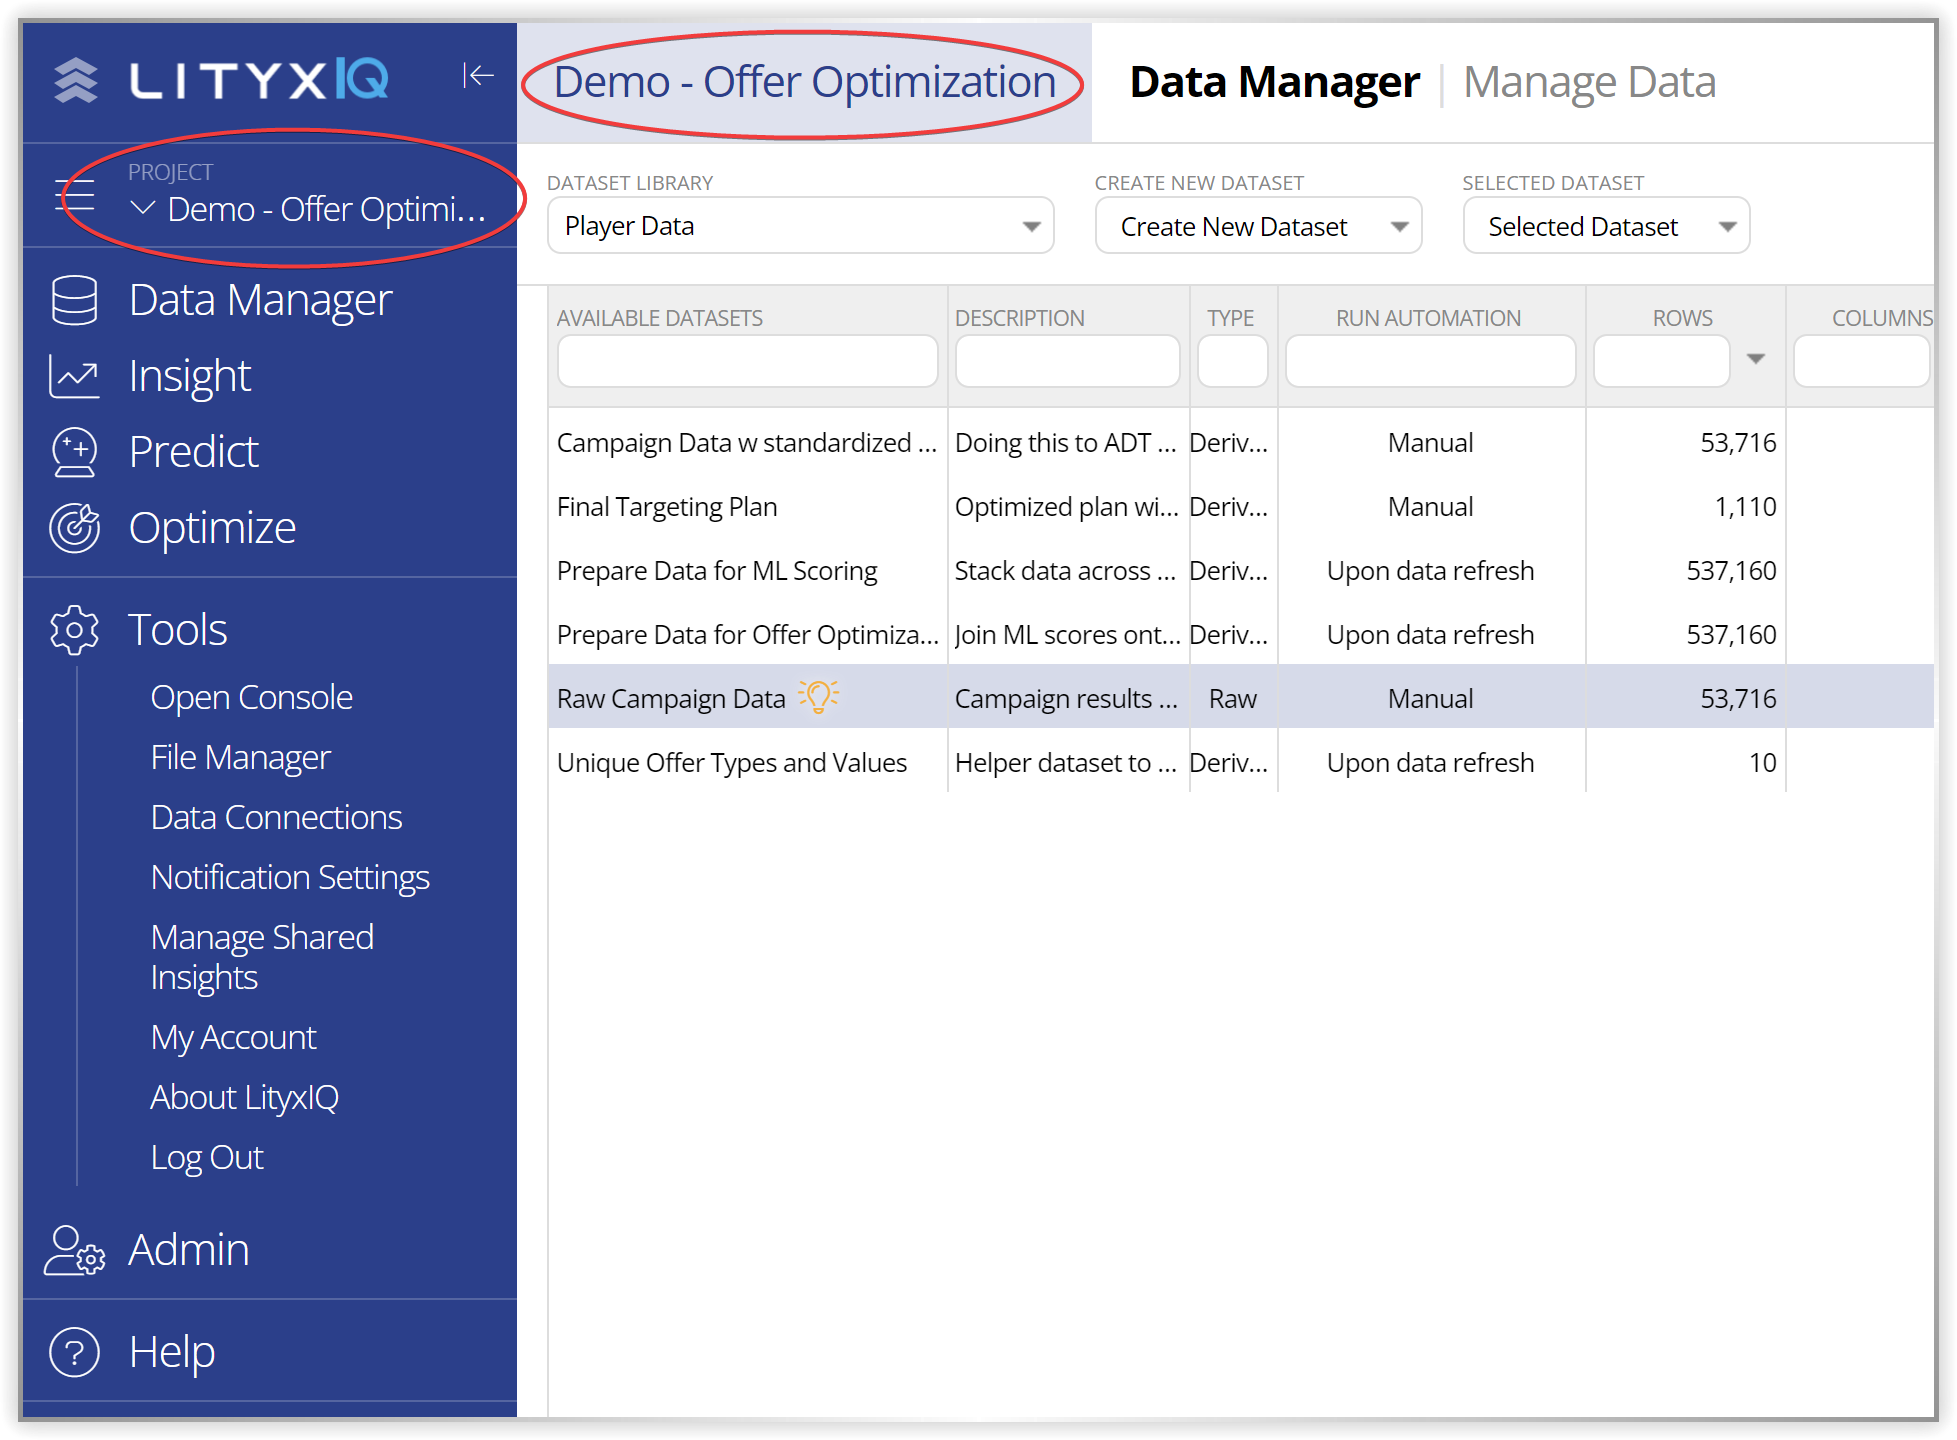Open Data Connections

(x=276, y=817)
